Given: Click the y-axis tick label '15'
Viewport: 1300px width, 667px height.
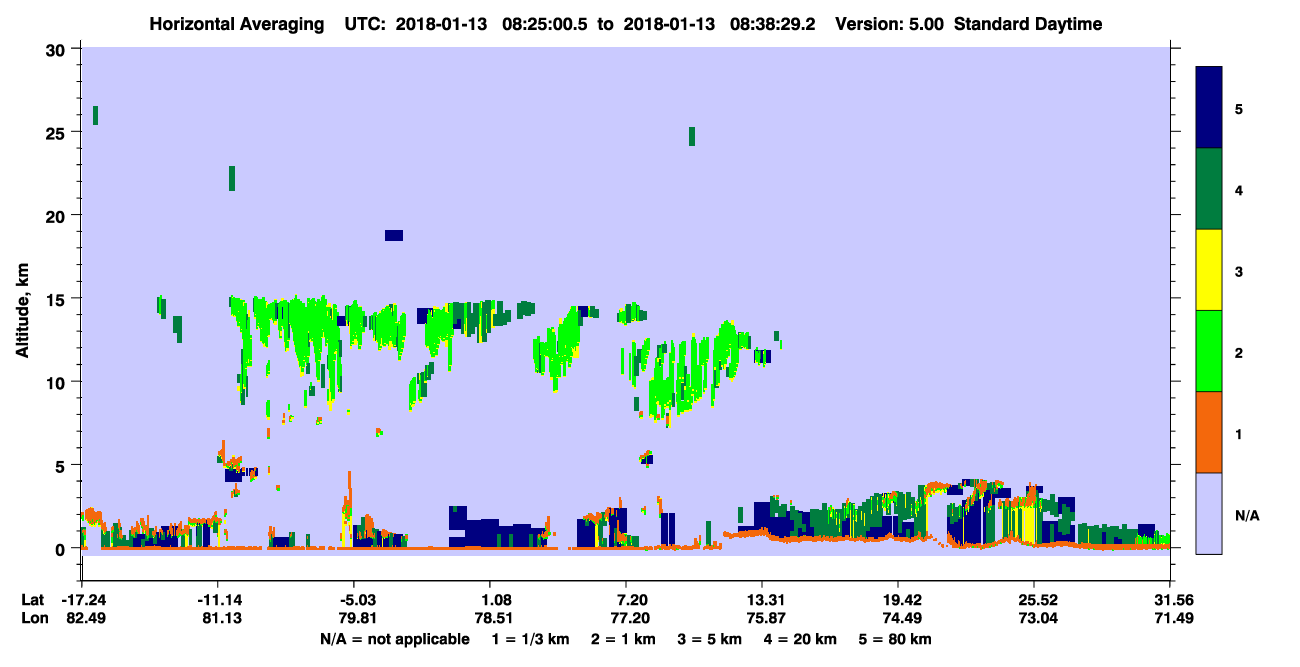Looking at the screenshot, I should pyautogui.click(x=58, y=298).
